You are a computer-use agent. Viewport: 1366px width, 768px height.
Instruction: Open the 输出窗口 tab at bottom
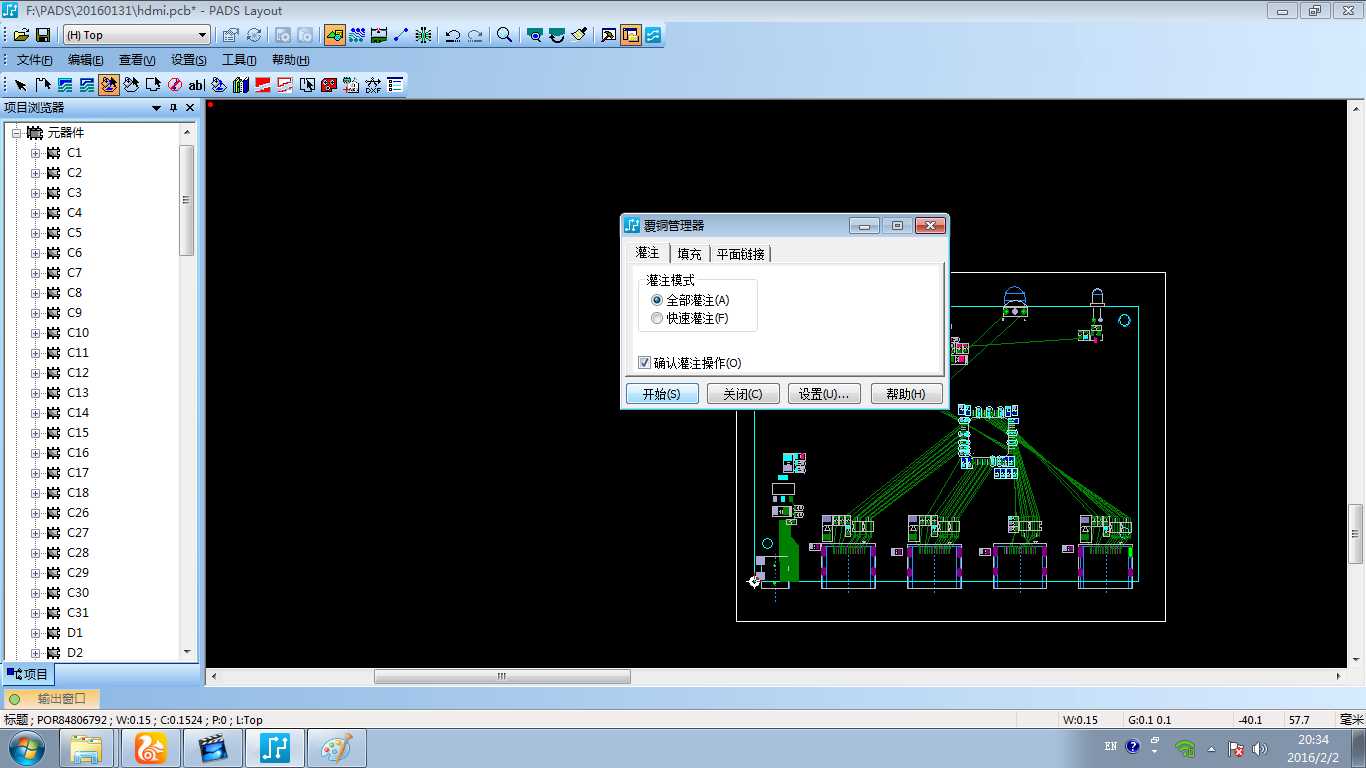52,699
